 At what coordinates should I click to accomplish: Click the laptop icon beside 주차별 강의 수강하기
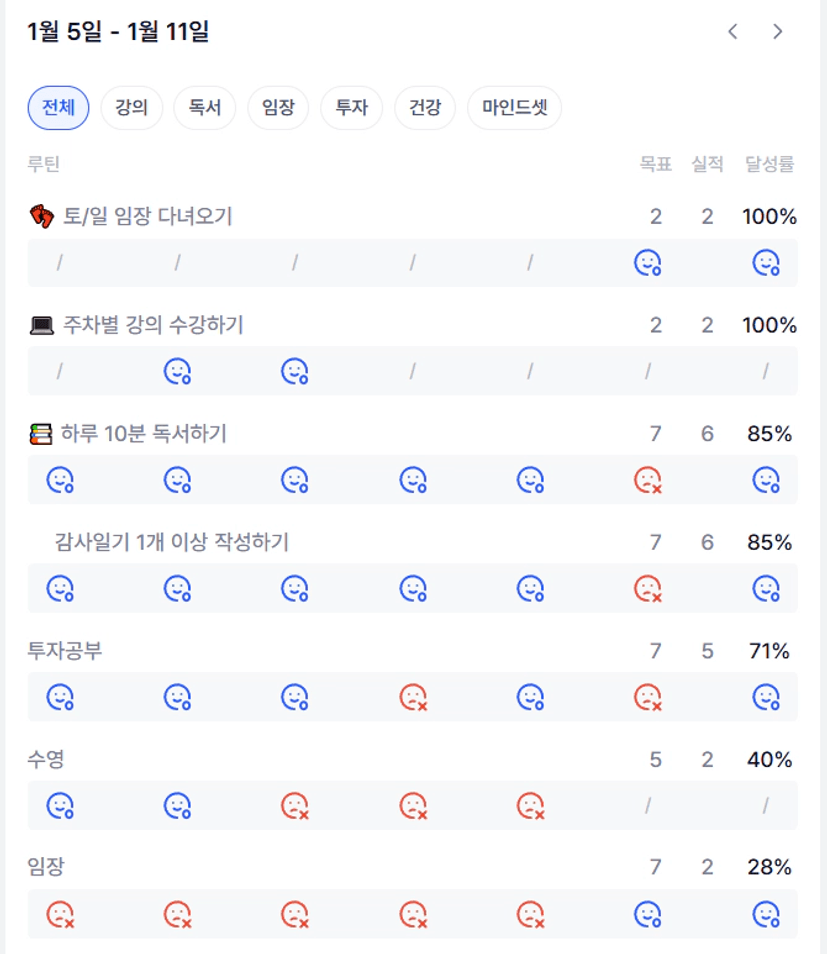pyautogui.click(x=41, y=325)
